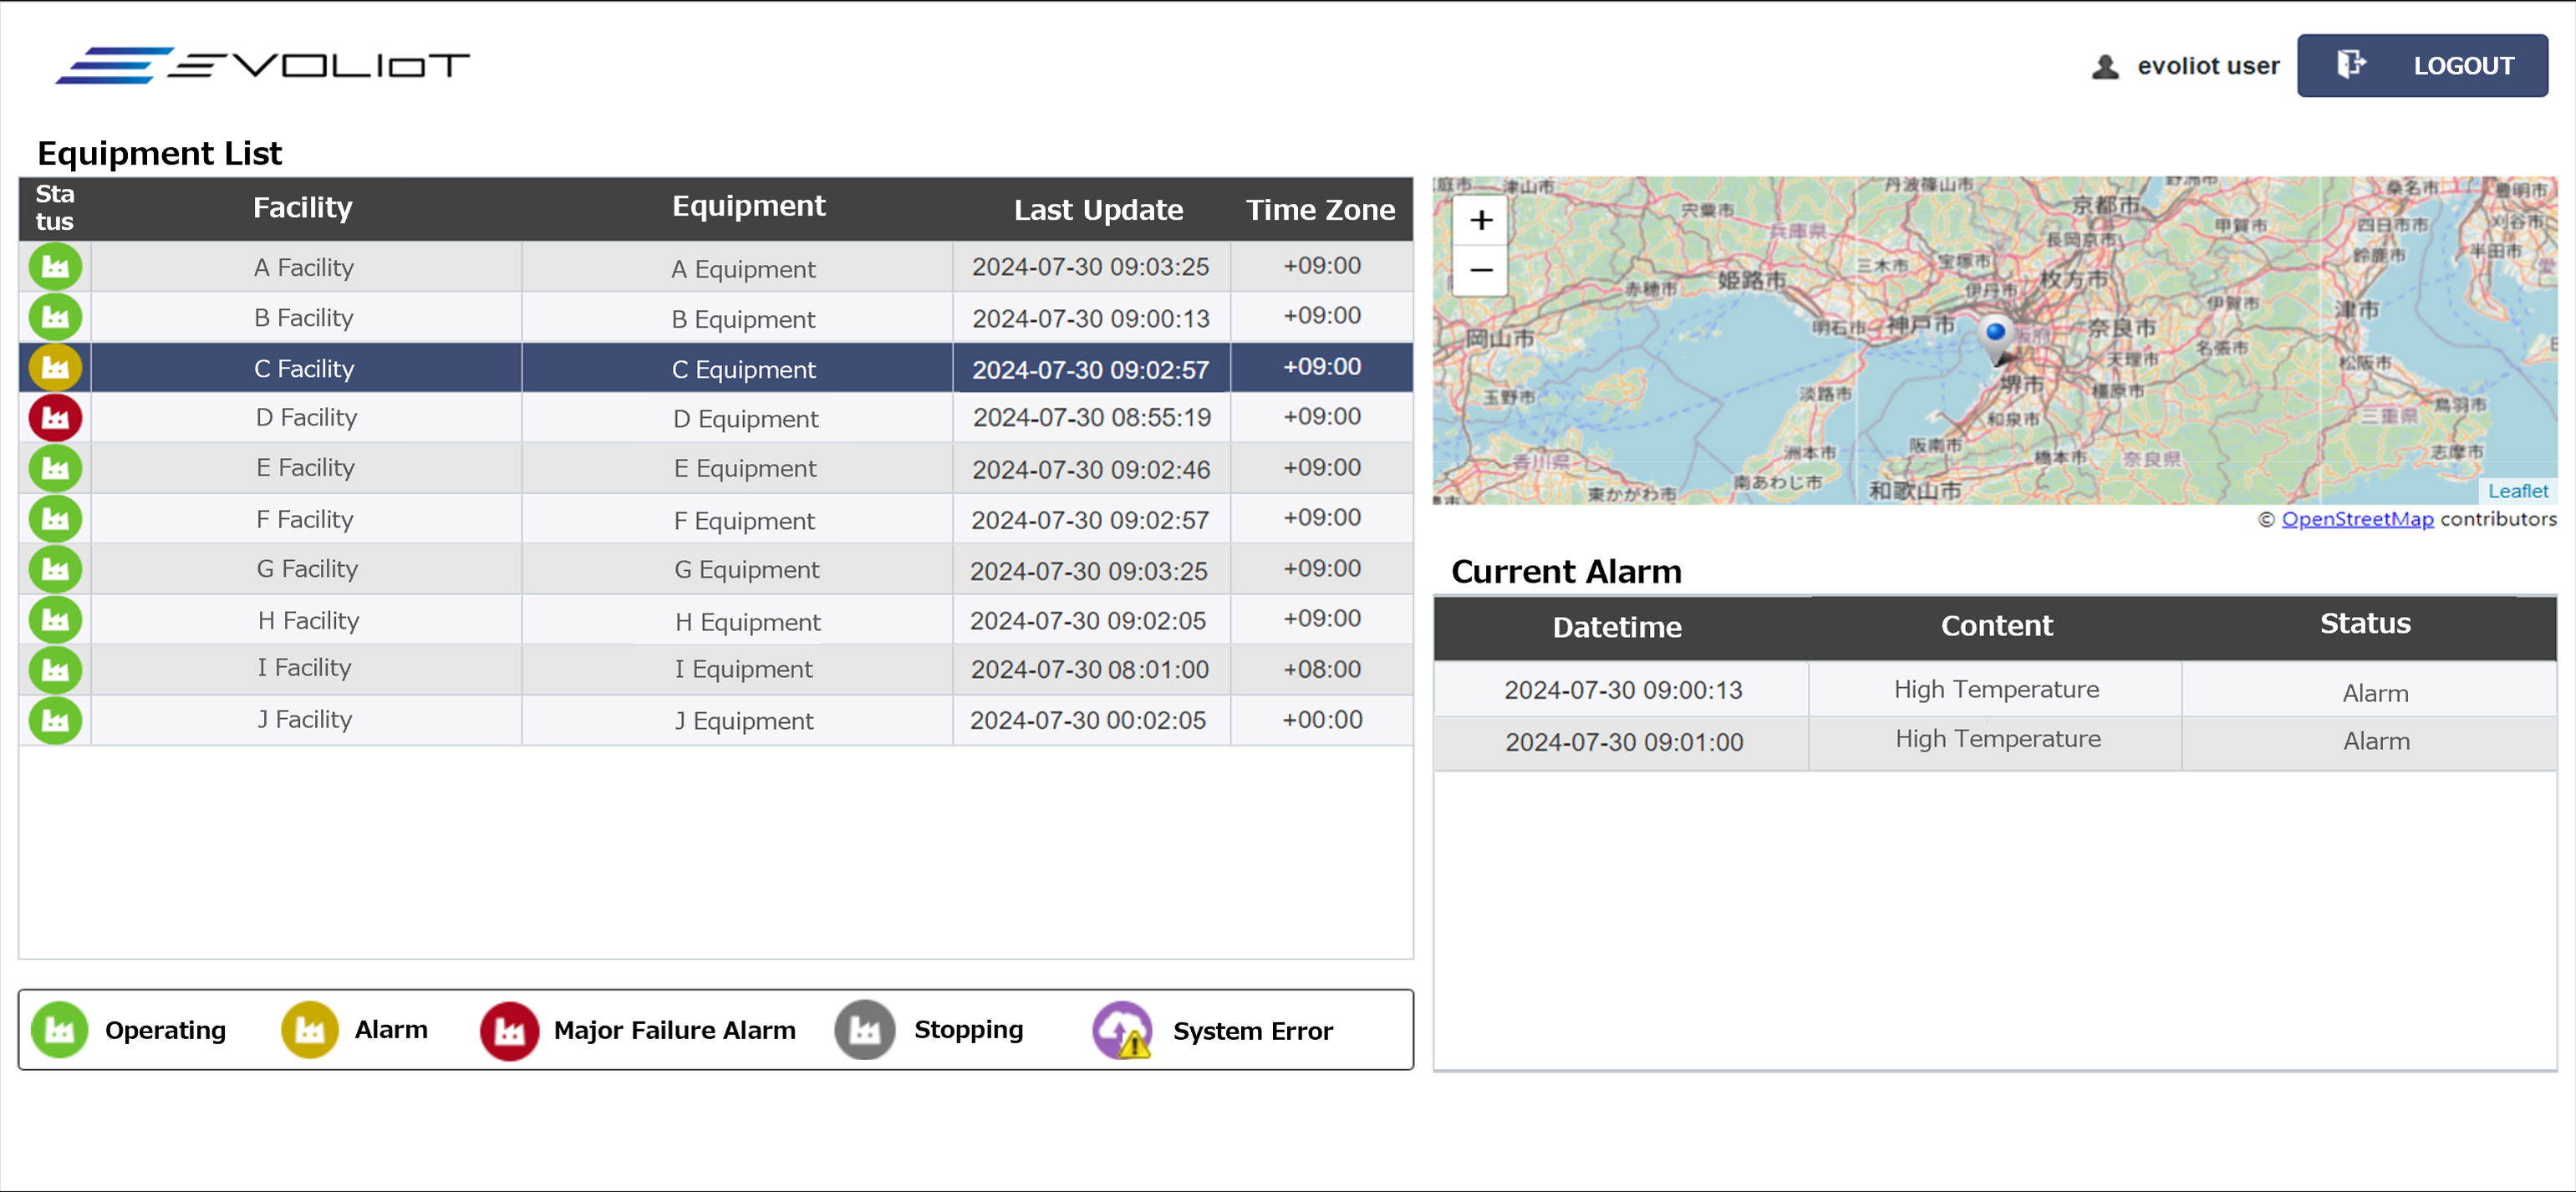This screenshot has height=1192, width=2576.
Task: Click the gray Stopping legend icon
Action: pyautogui.click(x=865, y=1029)
